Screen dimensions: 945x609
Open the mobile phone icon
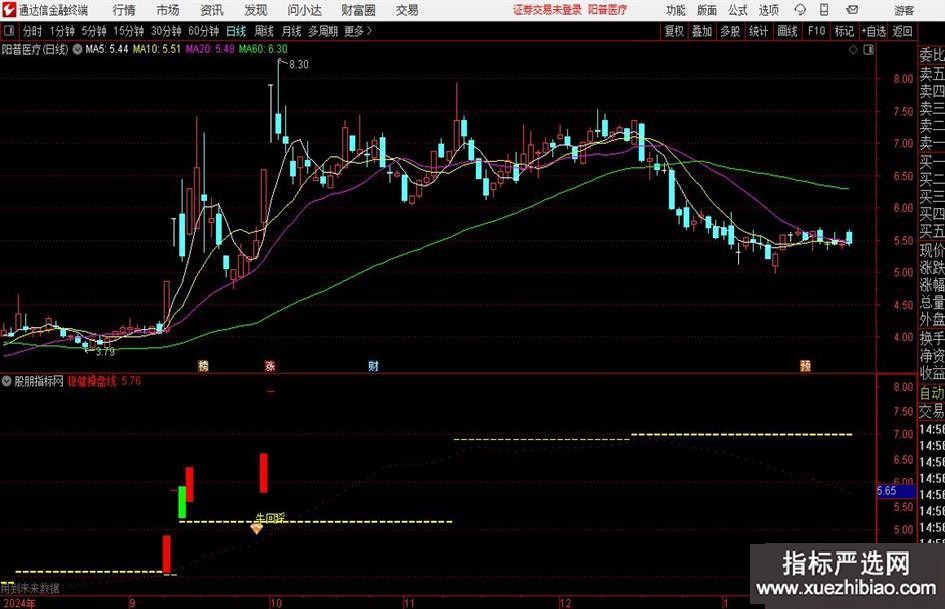(824, 10)
